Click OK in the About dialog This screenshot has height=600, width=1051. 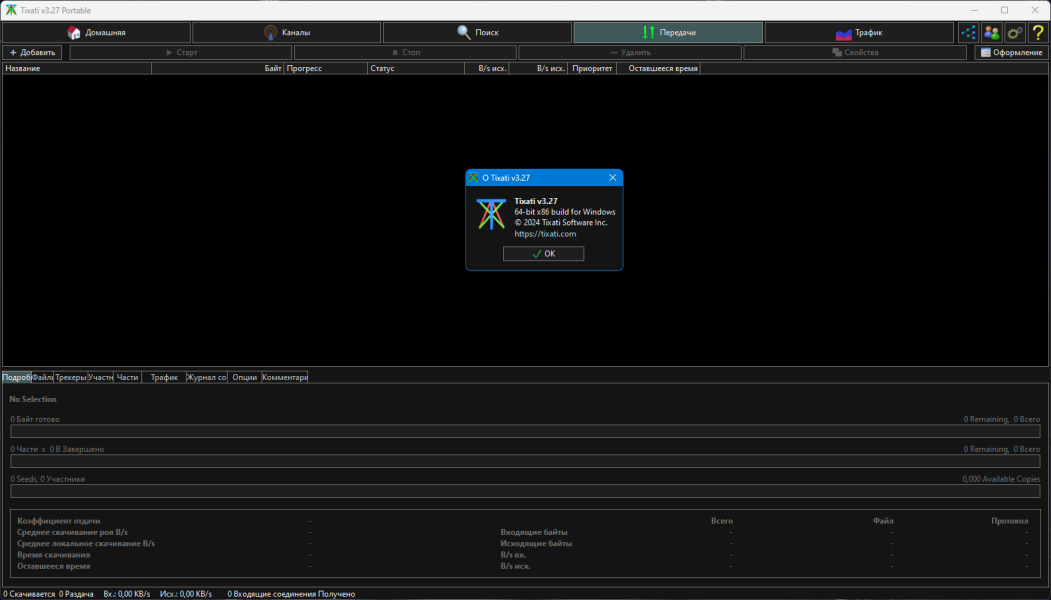544,253
